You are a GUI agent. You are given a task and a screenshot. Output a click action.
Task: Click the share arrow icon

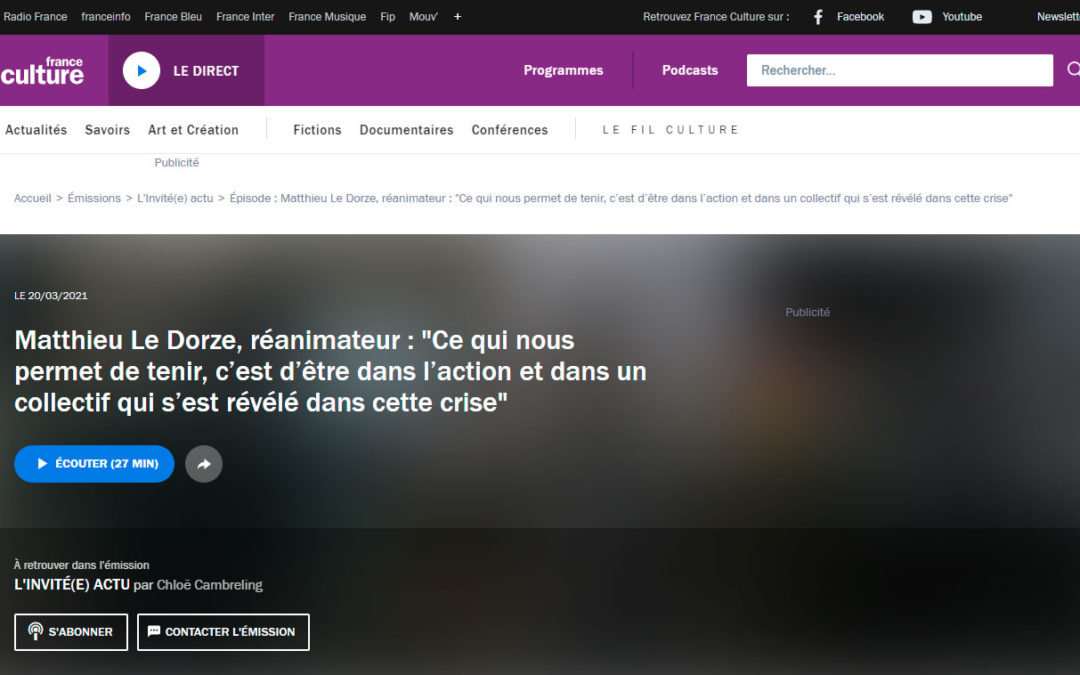204,464
